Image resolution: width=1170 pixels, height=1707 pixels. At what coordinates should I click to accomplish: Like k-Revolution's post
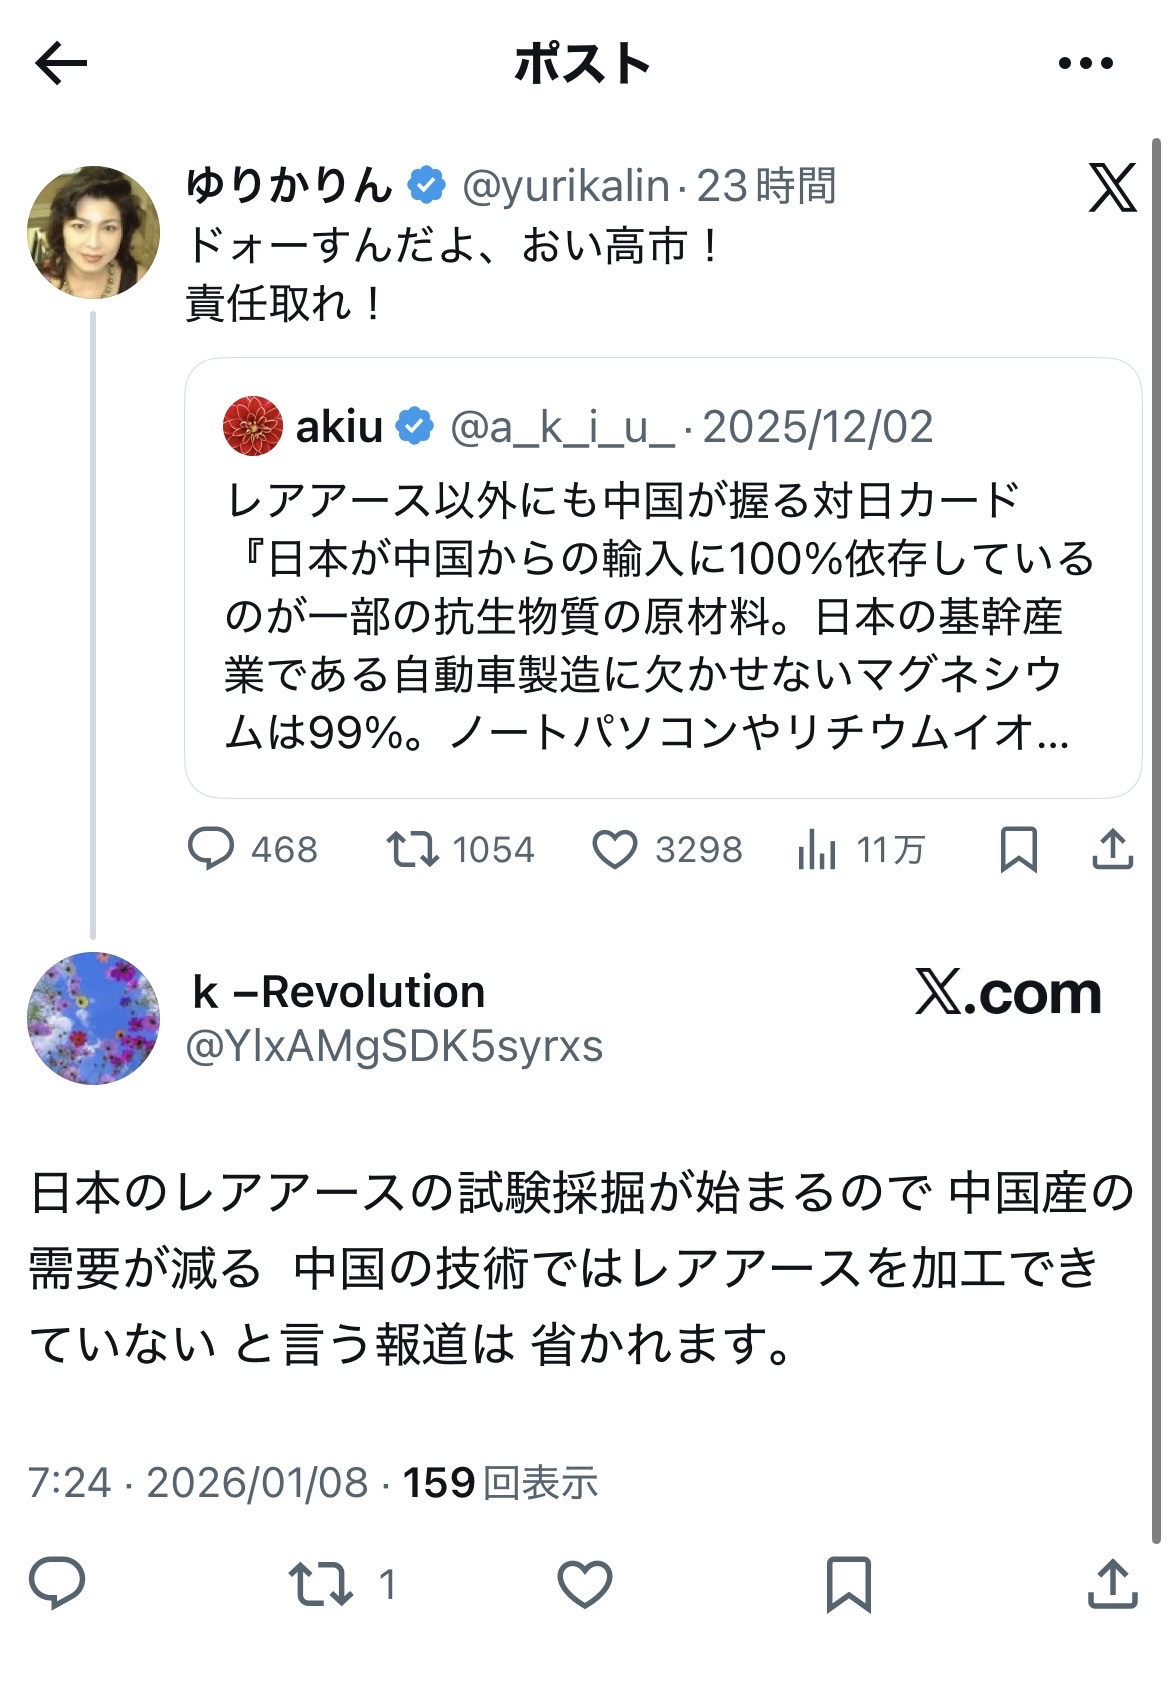pos(584,1584)
